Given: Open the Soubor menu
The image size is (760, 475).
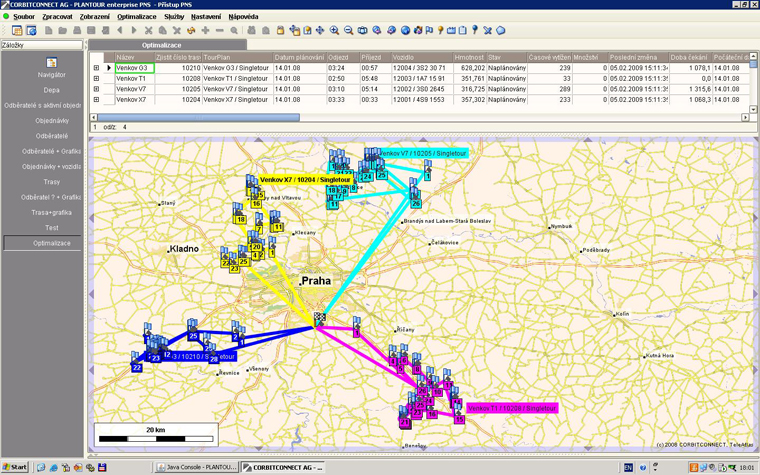Looking at the screenshot, I should click(x=24, y=16).
